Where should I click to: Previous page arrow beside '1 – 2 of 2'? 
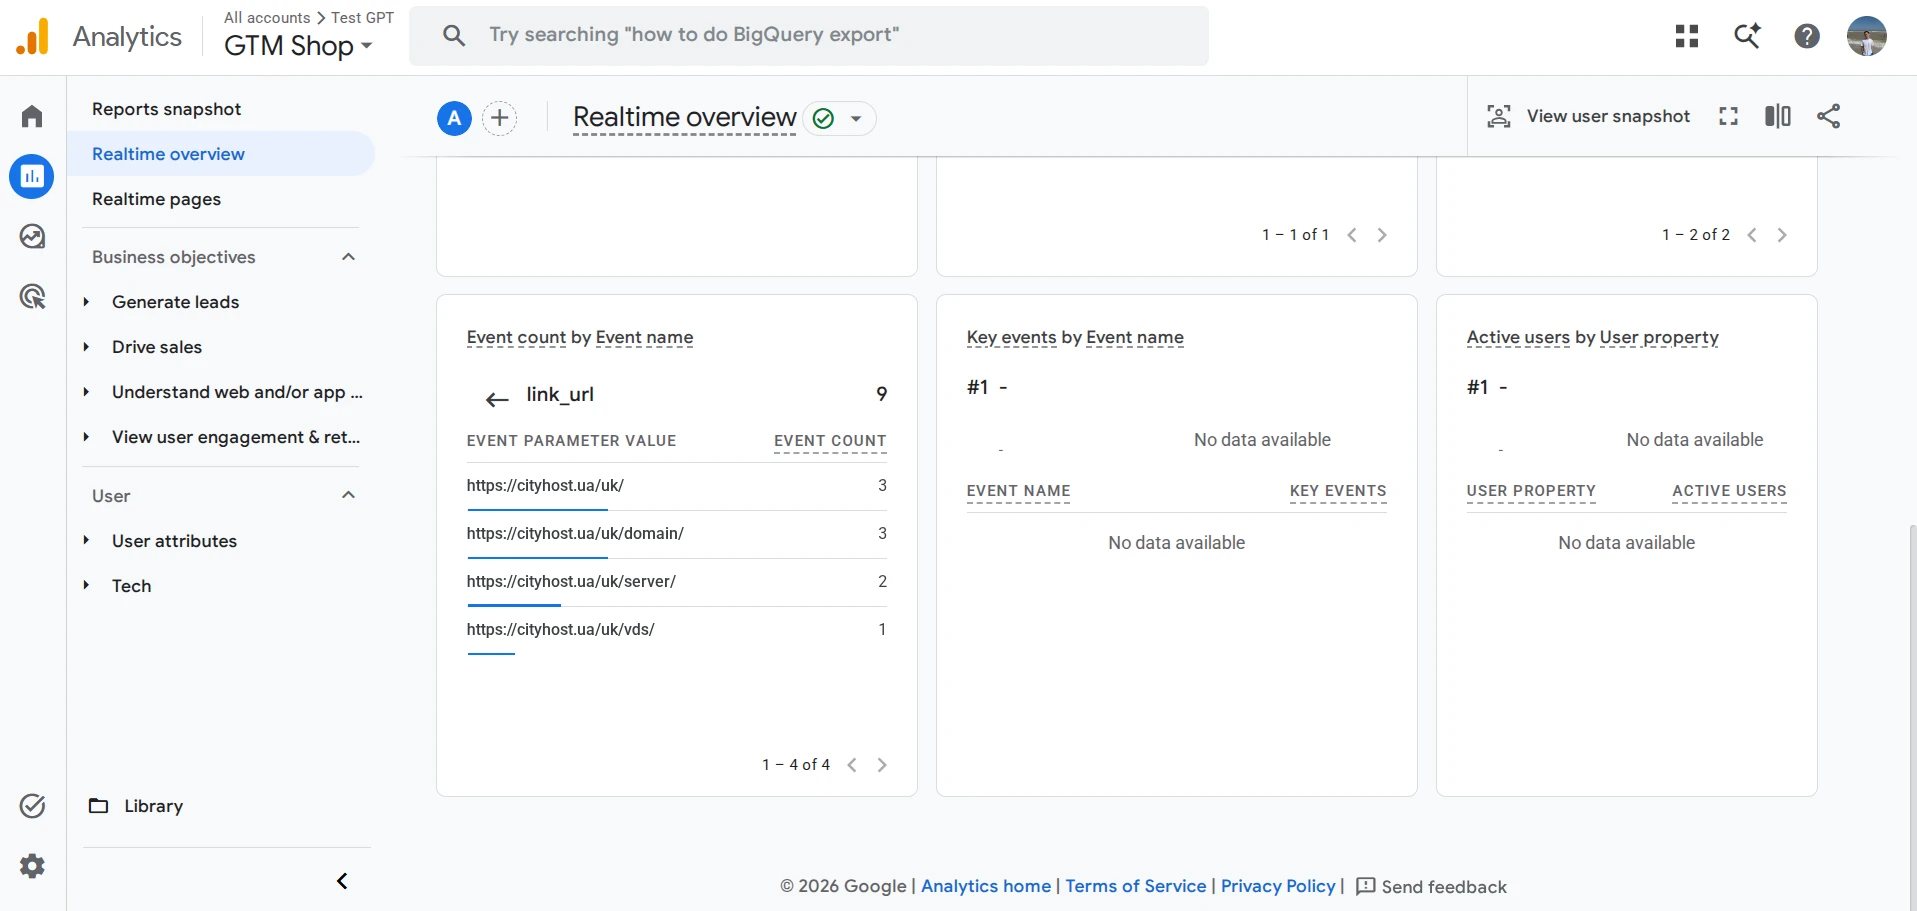tap(1752, 235)
